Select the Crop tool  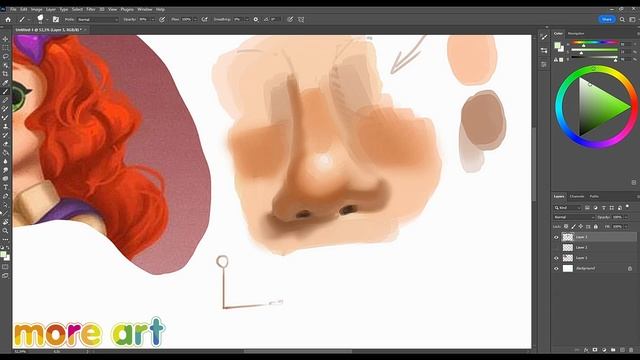pyautogui.click(x=5, y=74)
